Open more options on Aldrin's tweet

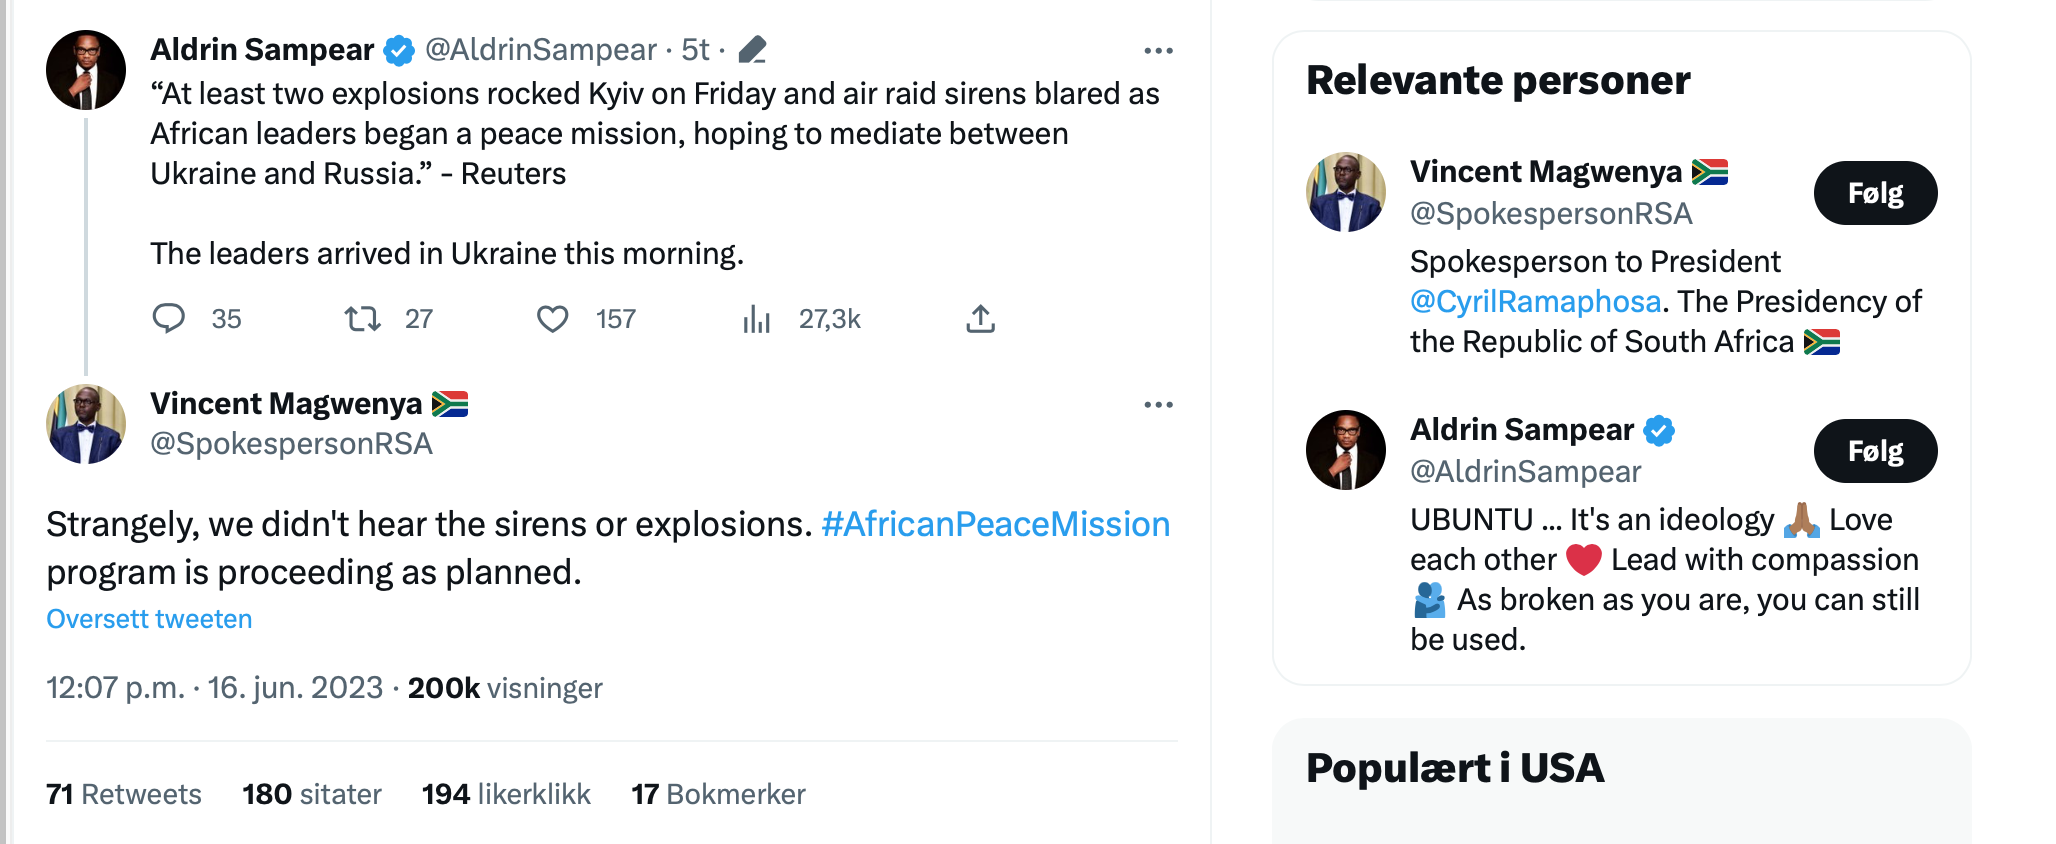1158,51
